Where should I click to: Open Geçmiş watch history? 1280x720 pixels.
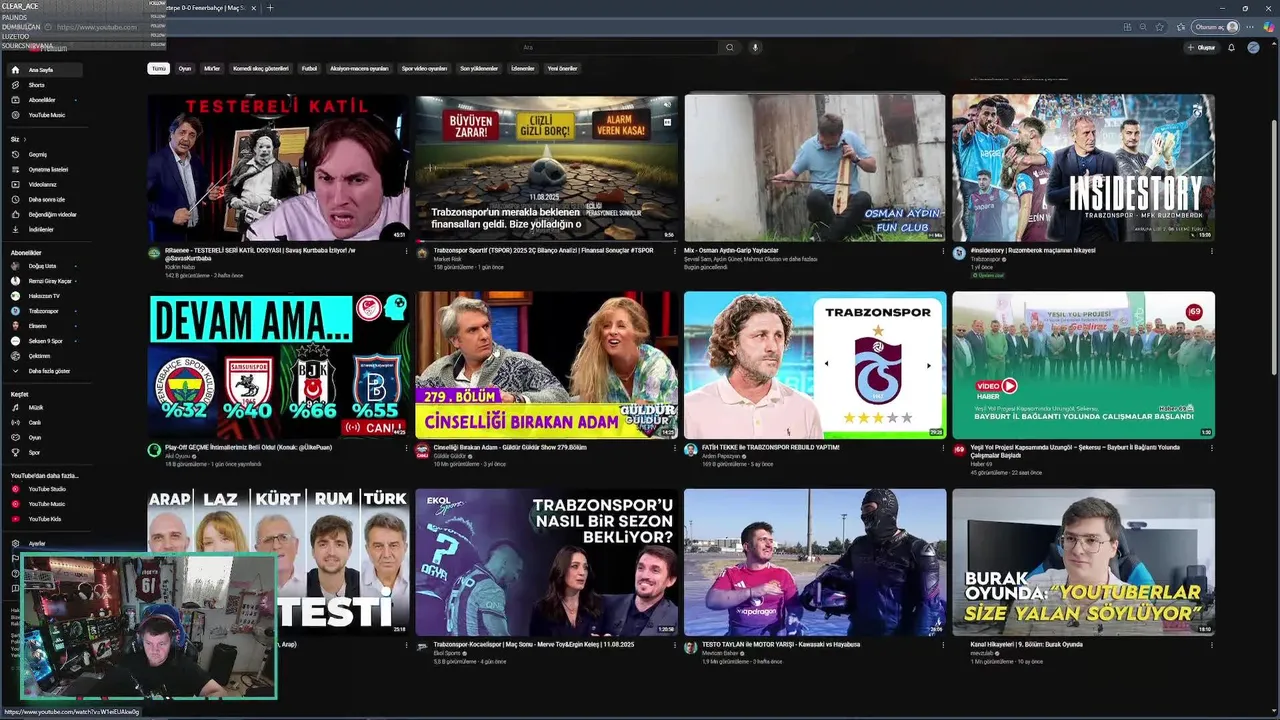[43, 154]
